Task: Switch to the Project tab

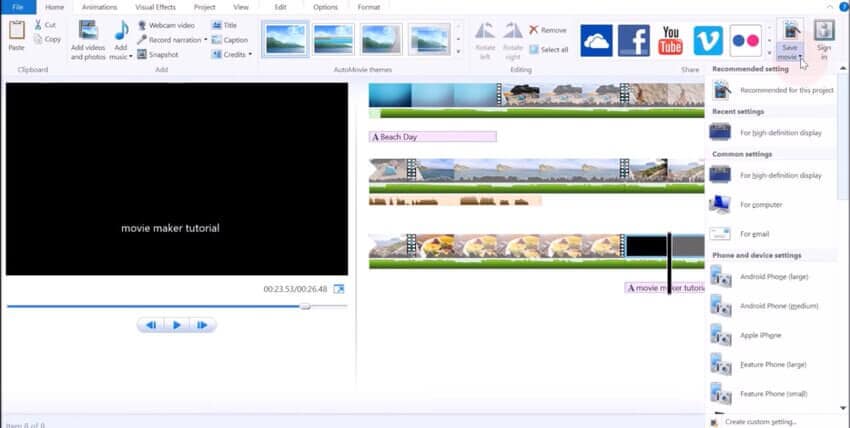Action: tap(204, 7)
